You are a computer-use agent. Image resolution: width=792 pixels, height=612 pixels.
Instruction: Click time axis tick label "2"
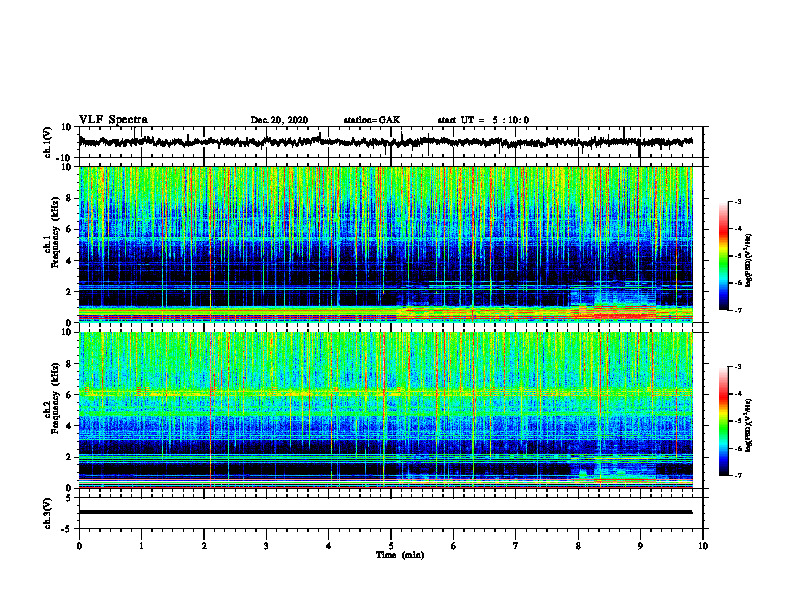[204, 546]
